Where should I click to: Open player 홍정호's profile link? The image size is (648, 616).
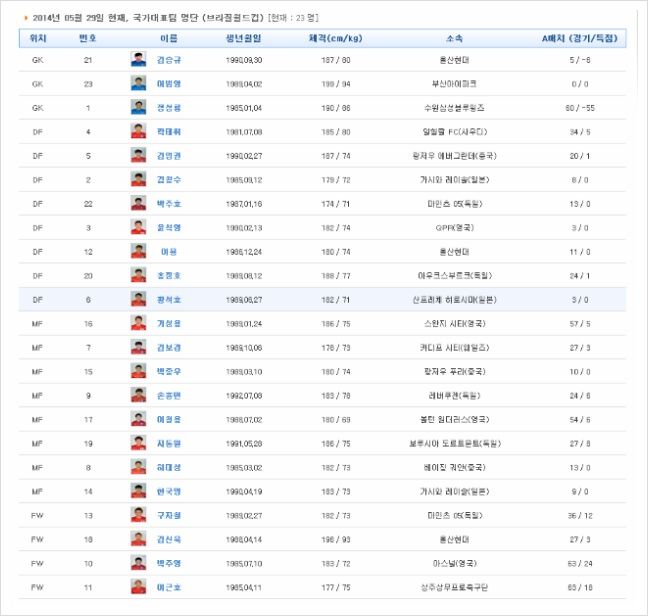click(169, 276)
